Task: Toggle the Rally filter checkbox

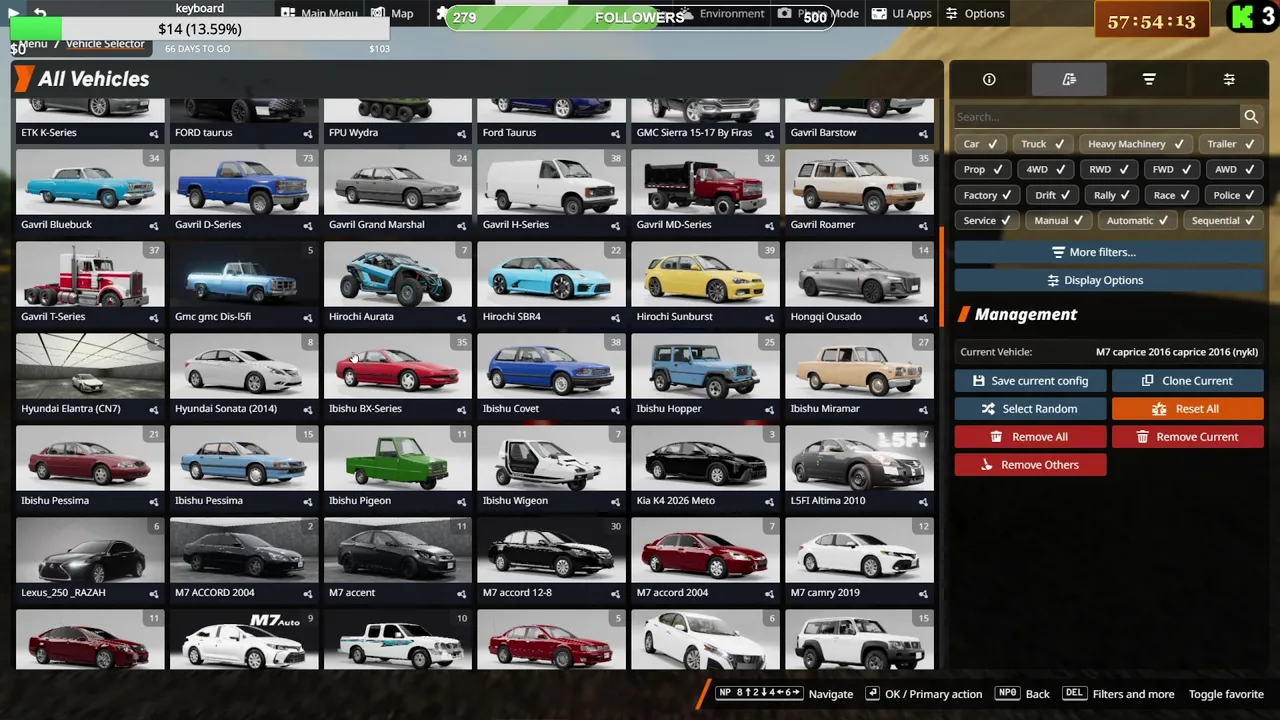Action: pyautogui.click(x=1111, y=196)
